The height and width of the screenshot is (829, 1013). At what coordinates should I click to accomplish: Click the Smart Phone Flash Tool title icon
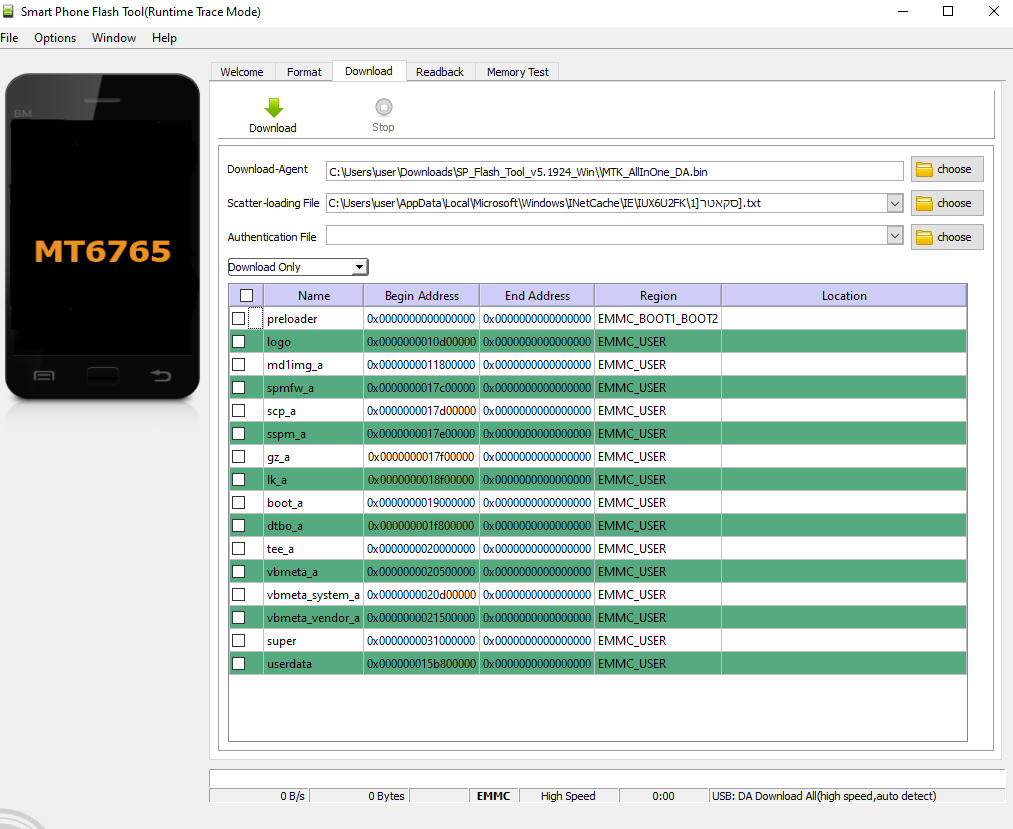pyautogui.click(x=9, y=11)
